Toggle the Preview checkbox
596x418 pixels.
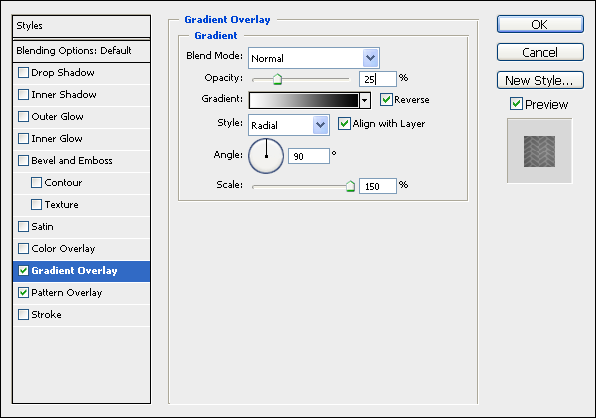tap(516, 104)
